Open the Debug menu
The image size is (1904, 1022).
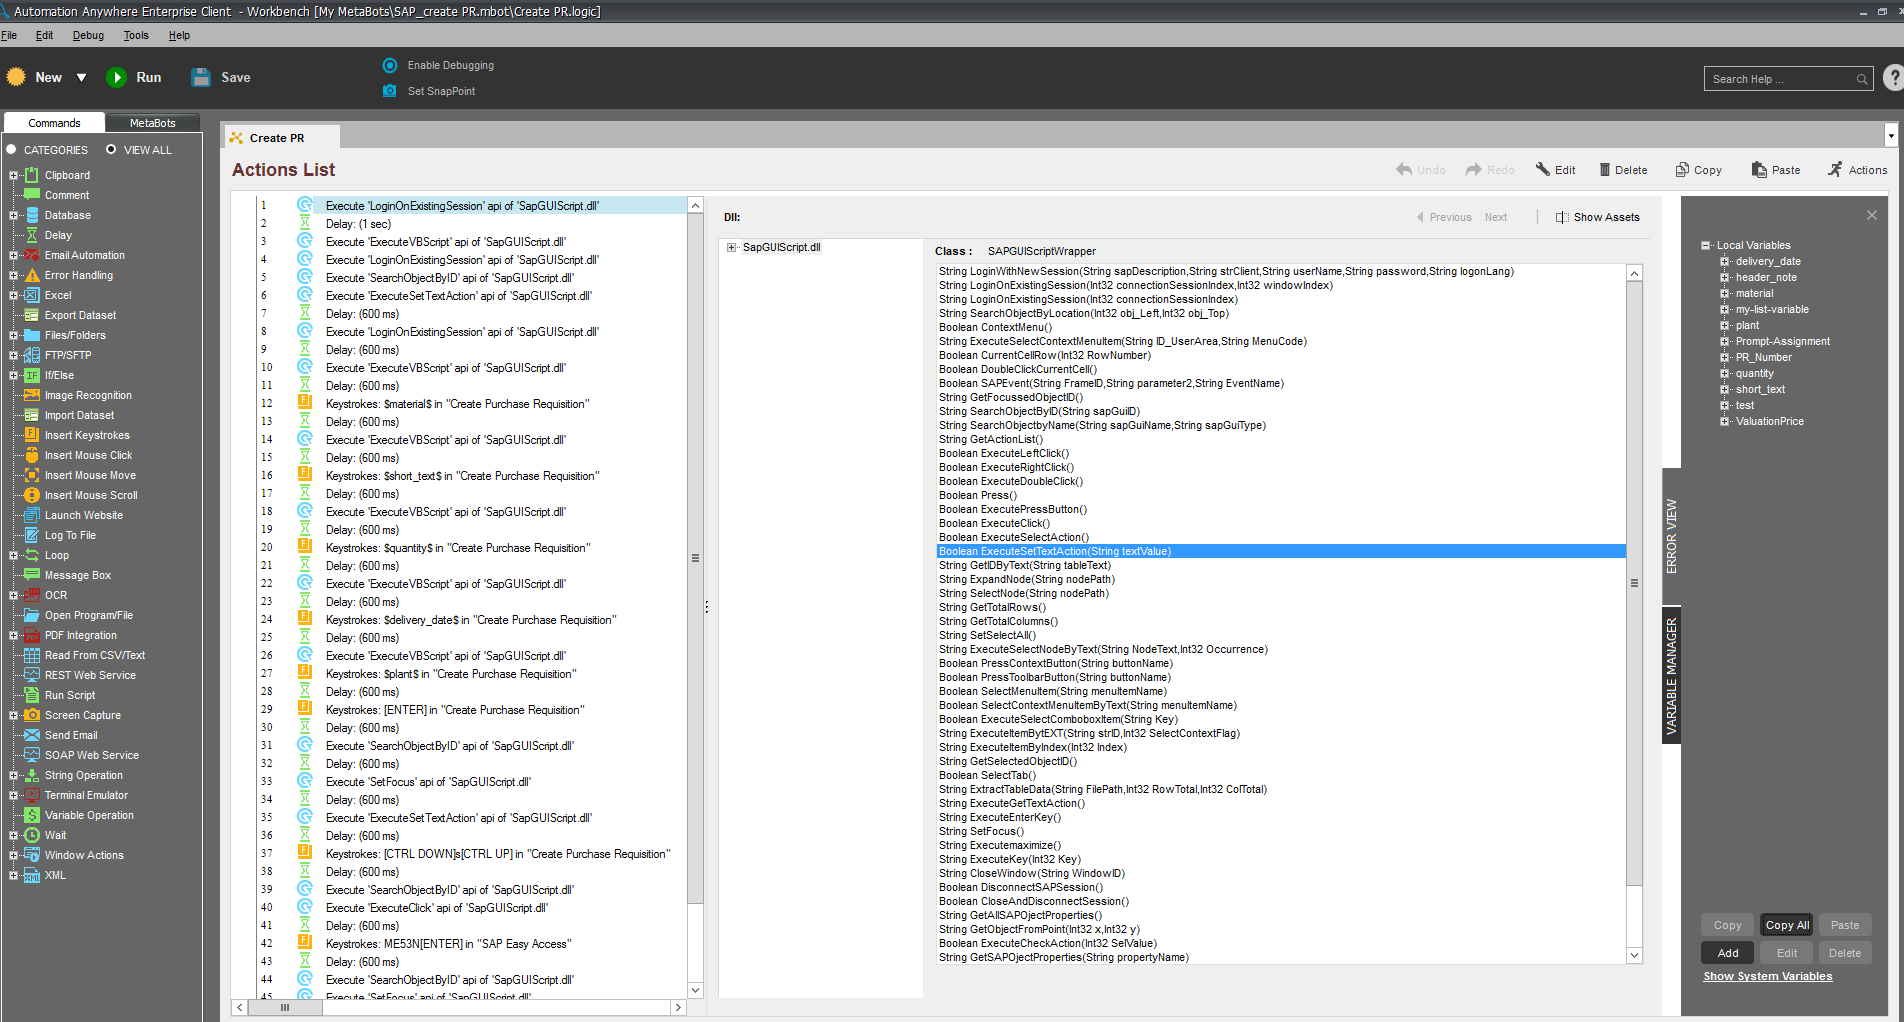[88, 35]
